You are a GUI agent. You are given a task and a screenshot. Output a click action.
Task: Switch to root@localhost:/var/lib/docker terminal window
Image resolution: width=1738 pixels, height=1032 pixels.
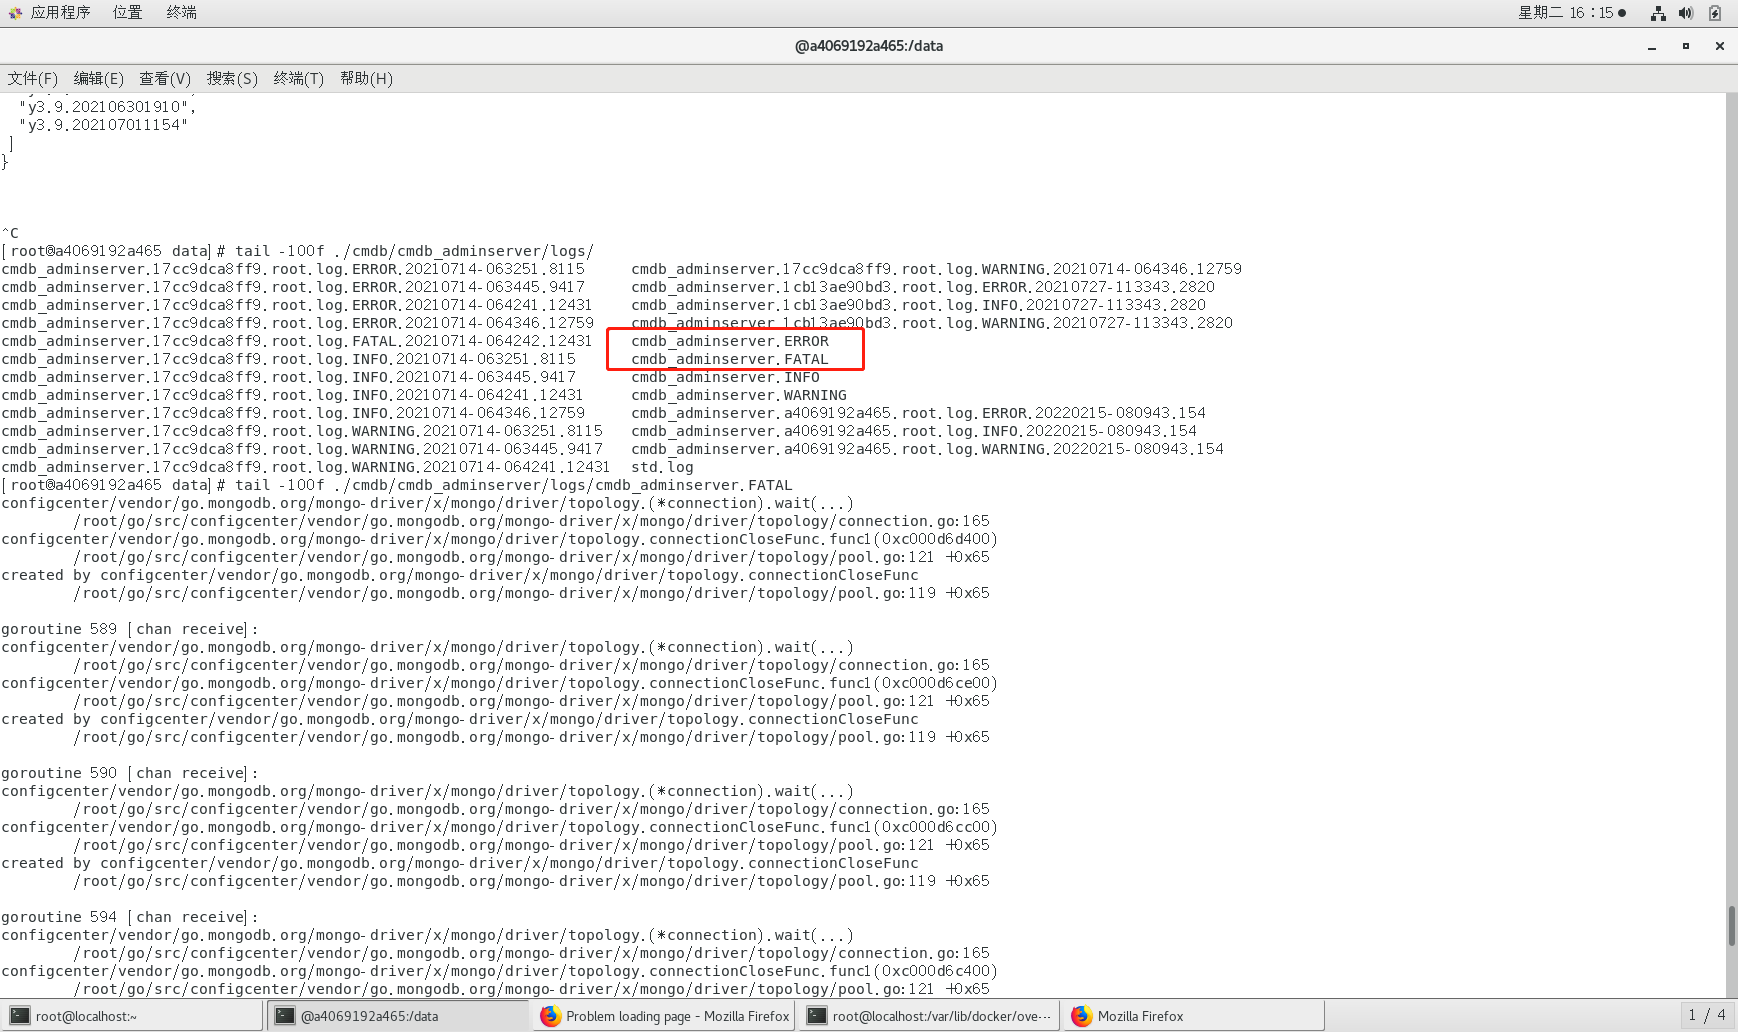(x=928, y=1015)
